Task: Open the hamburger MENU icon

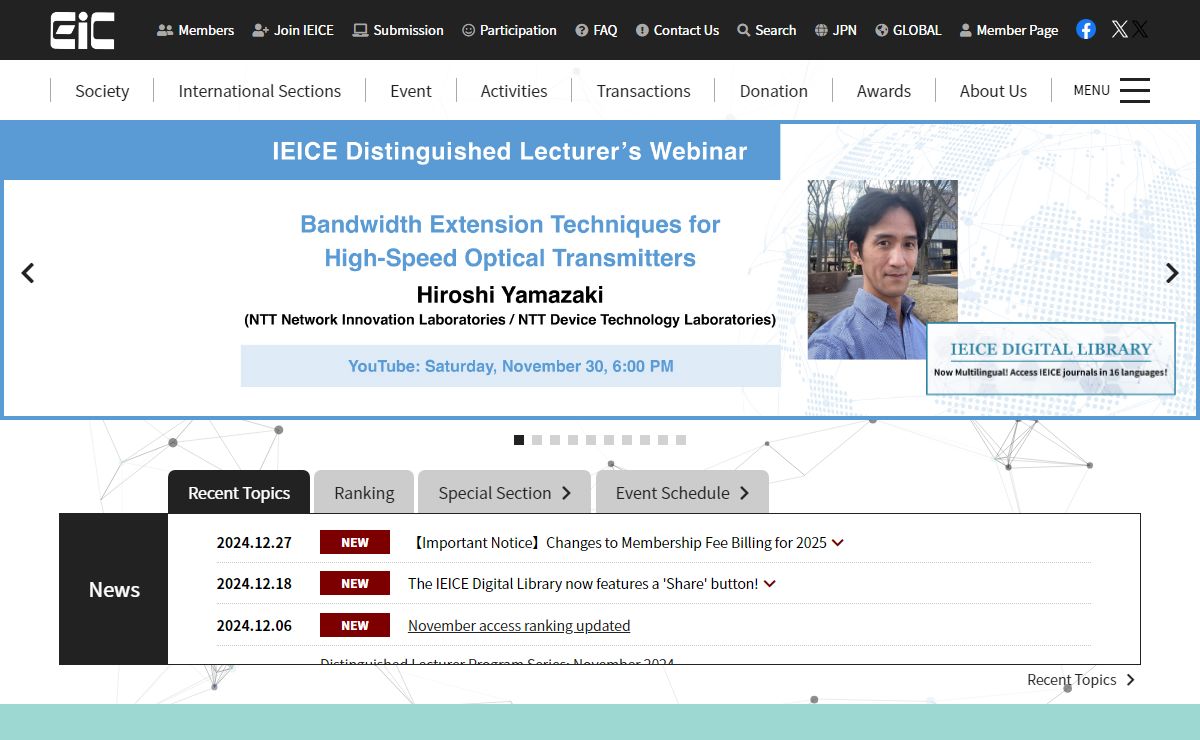Action: [x=1135, y=90]
